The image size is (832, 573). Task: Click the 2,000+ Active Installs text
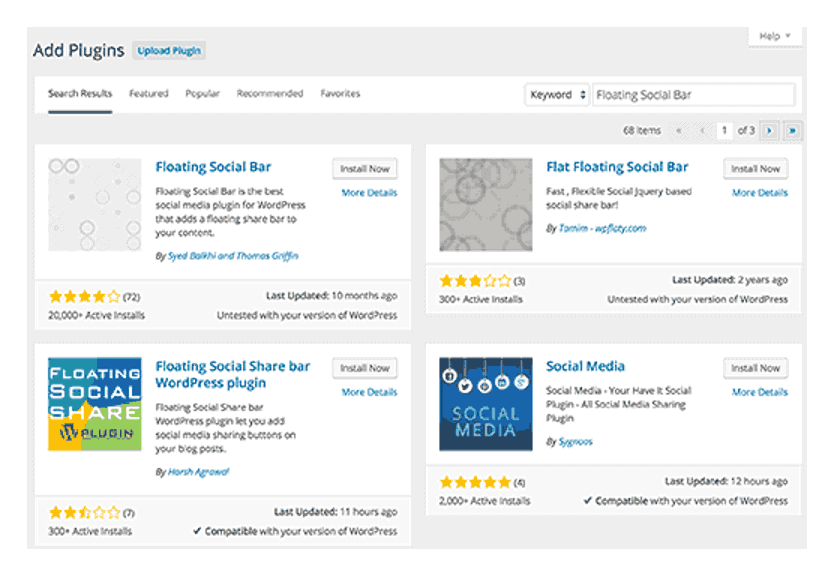click(x=484, y=501)
